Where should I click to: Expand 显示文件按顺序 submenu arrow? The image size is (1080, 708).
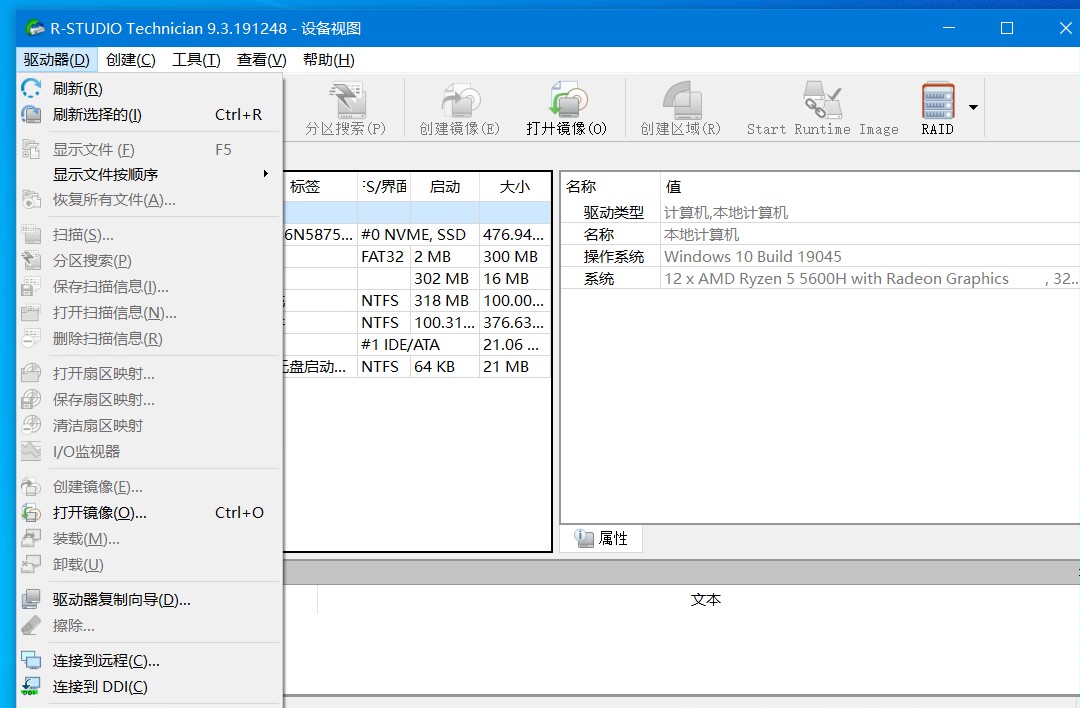tap(265, 174)
